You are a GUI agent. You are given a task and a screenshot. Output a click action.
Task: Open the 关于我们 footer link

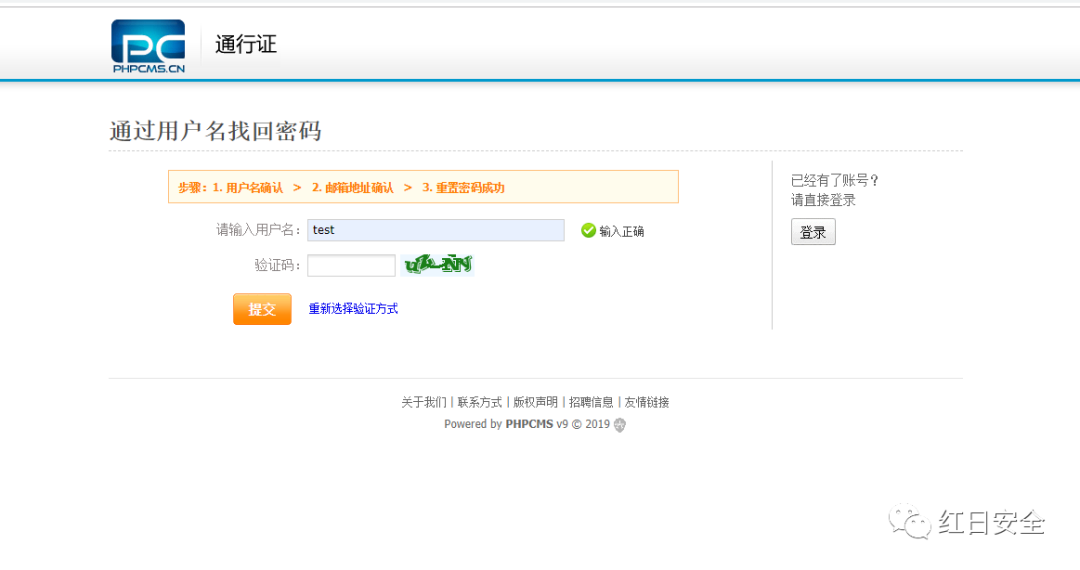[424, 402]
